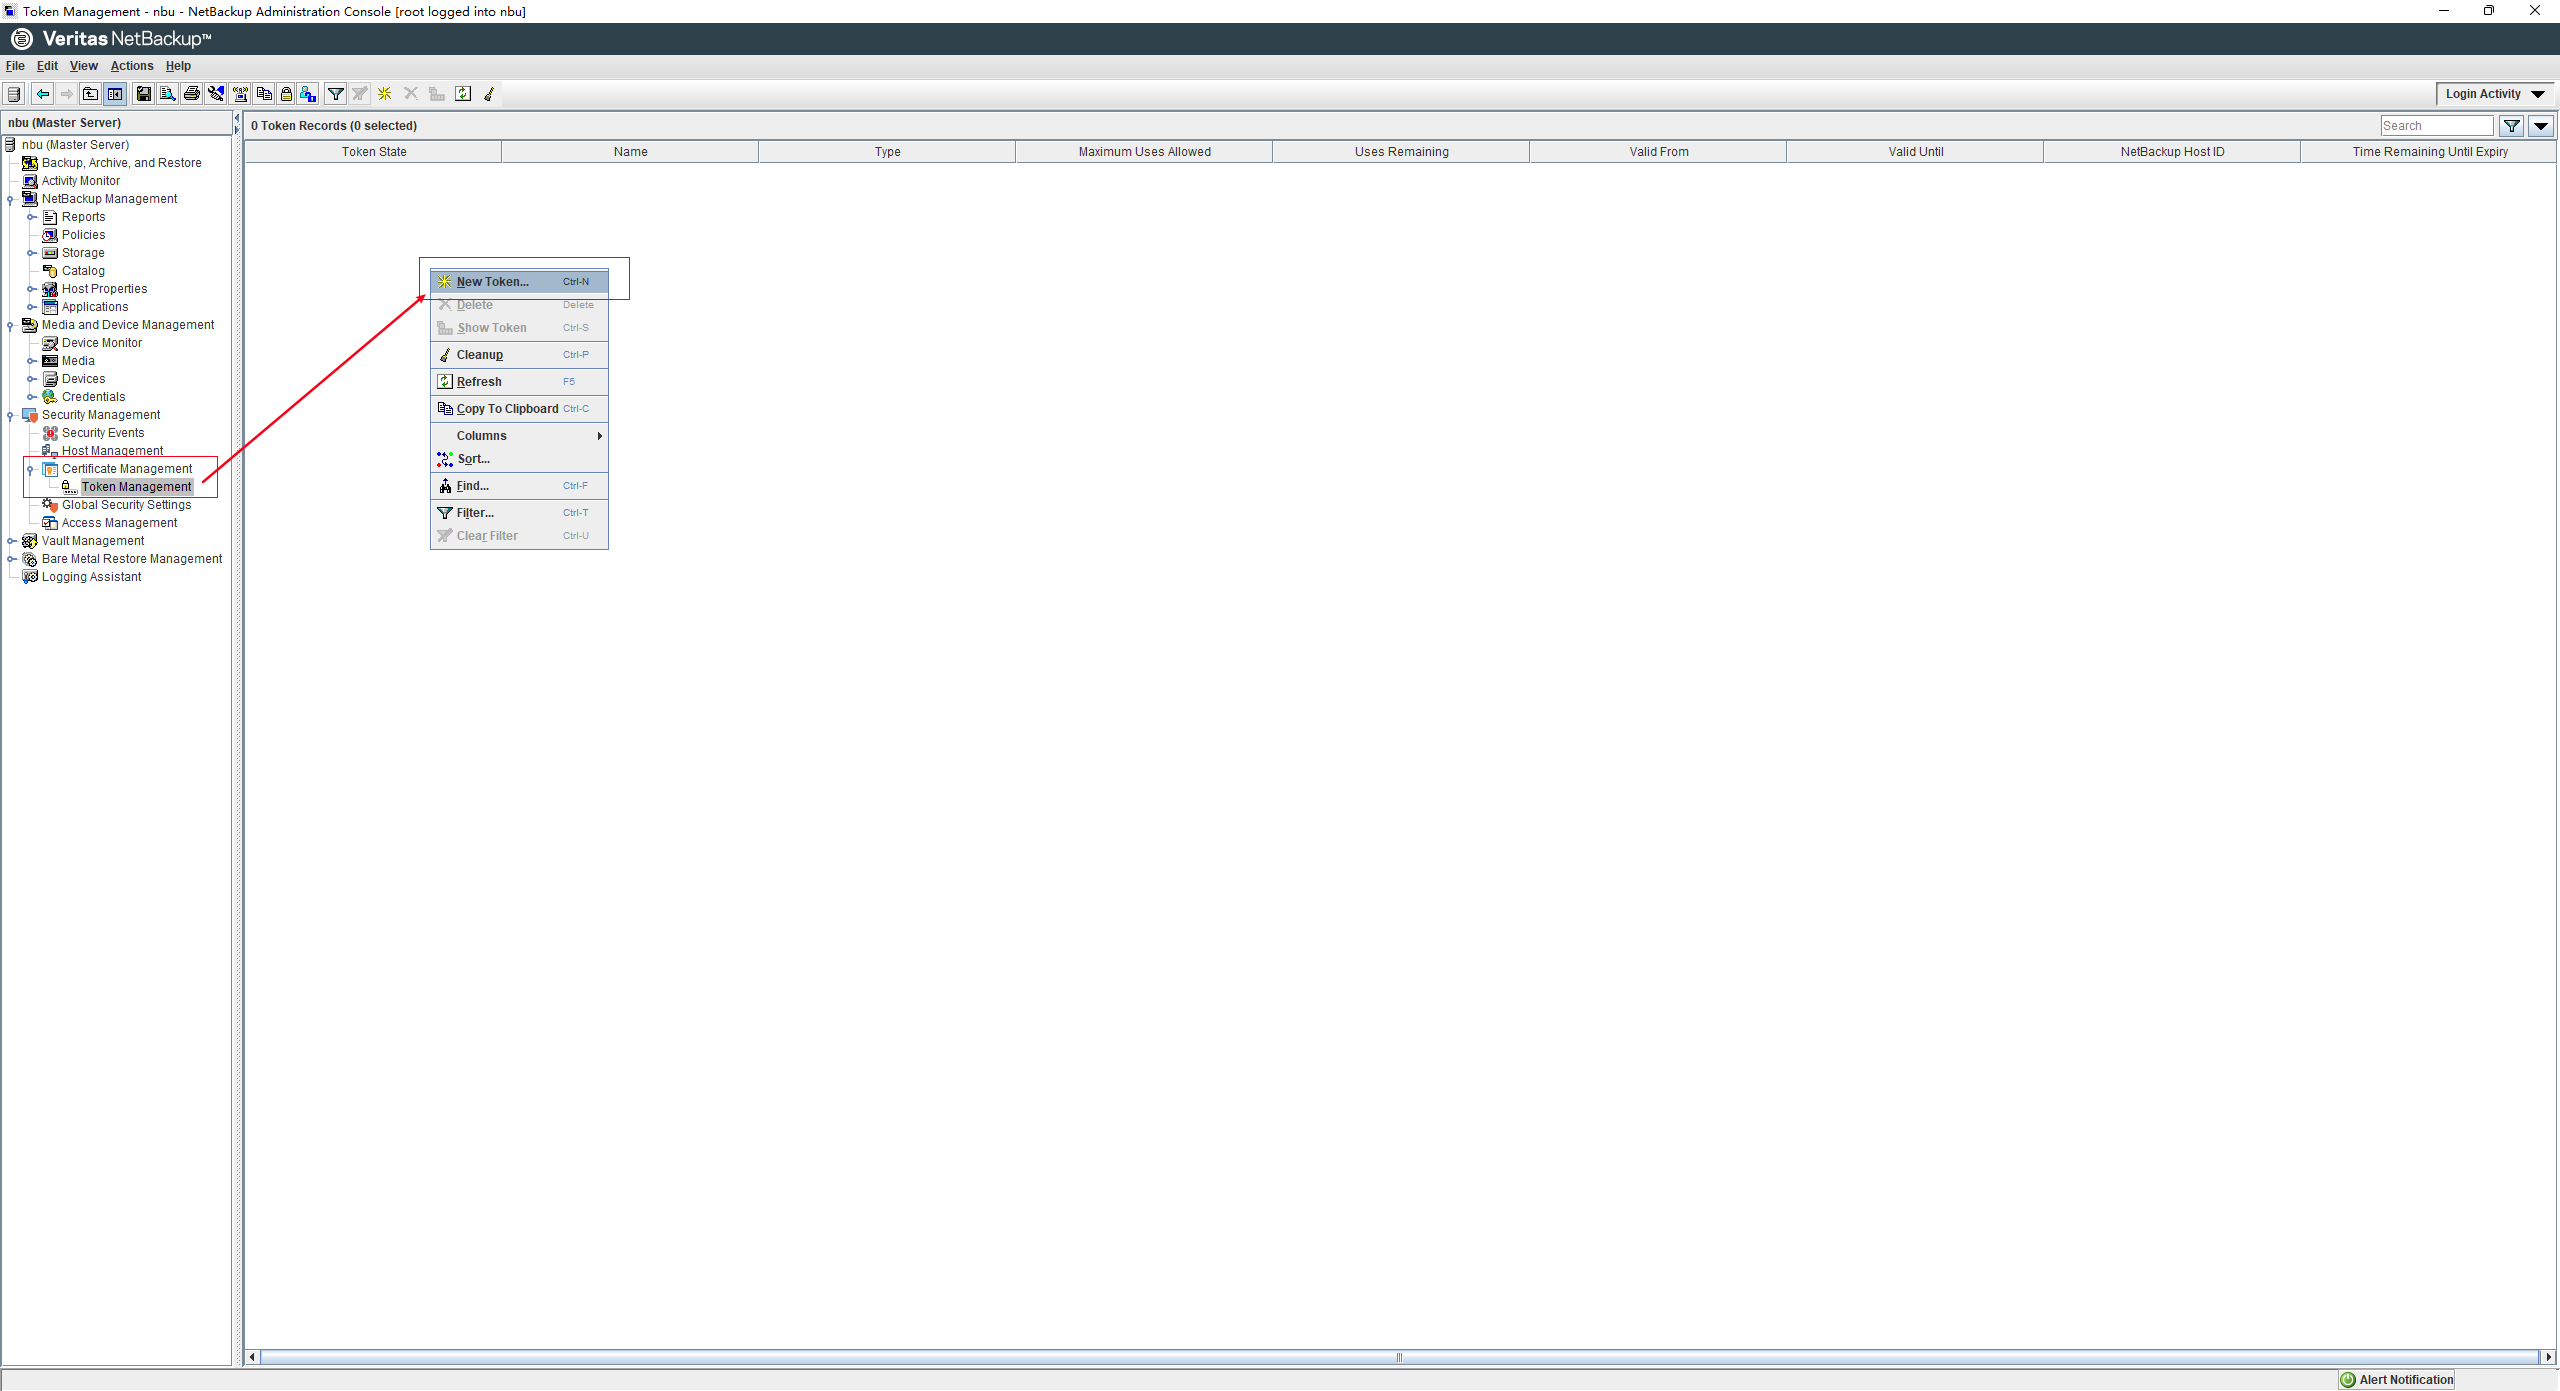The width and height of the screenshot is (2560, 1391).
Task: Click the new token star toolbar icon
Action: pyautogui.click(x=385, y=94)
